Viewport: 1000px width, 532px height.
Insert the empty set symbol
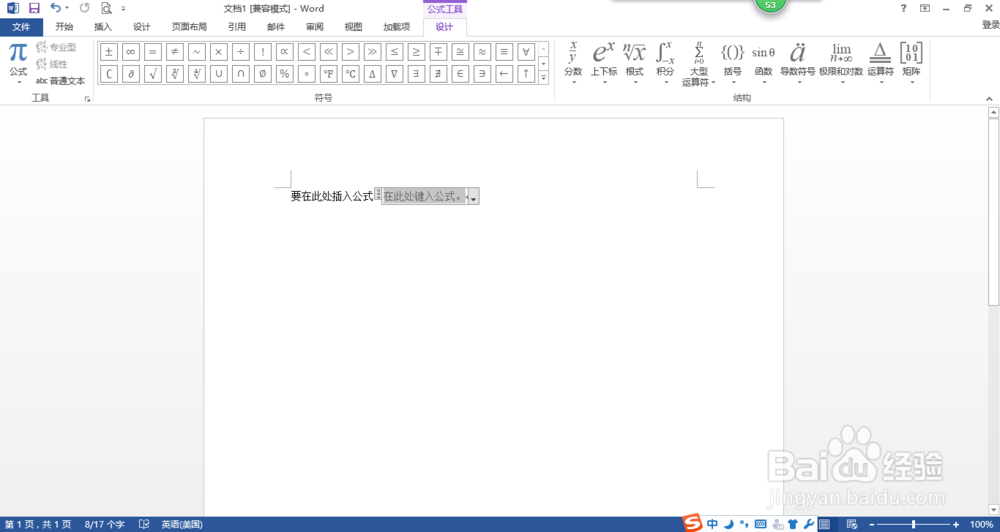[263, 74]
